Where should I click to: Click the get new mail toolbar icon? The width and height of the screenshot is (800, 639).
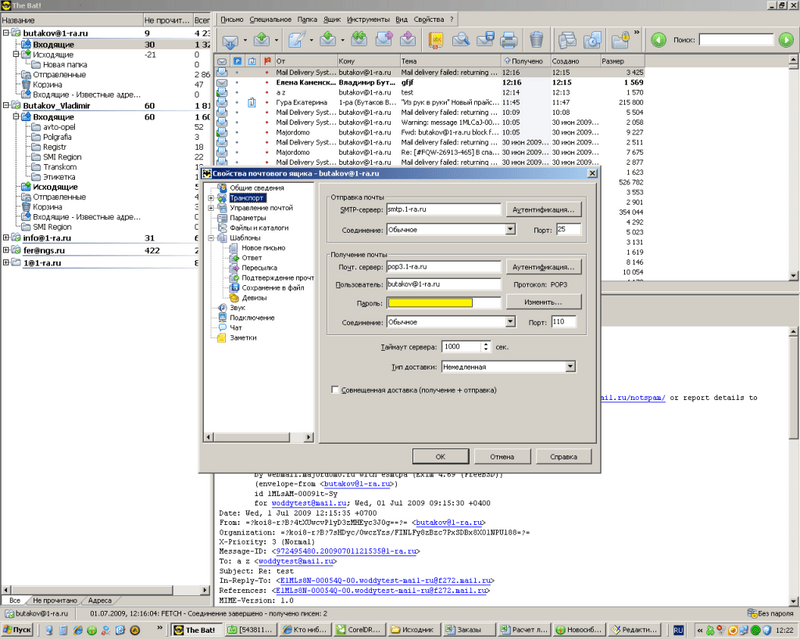(x=231, y=40)
